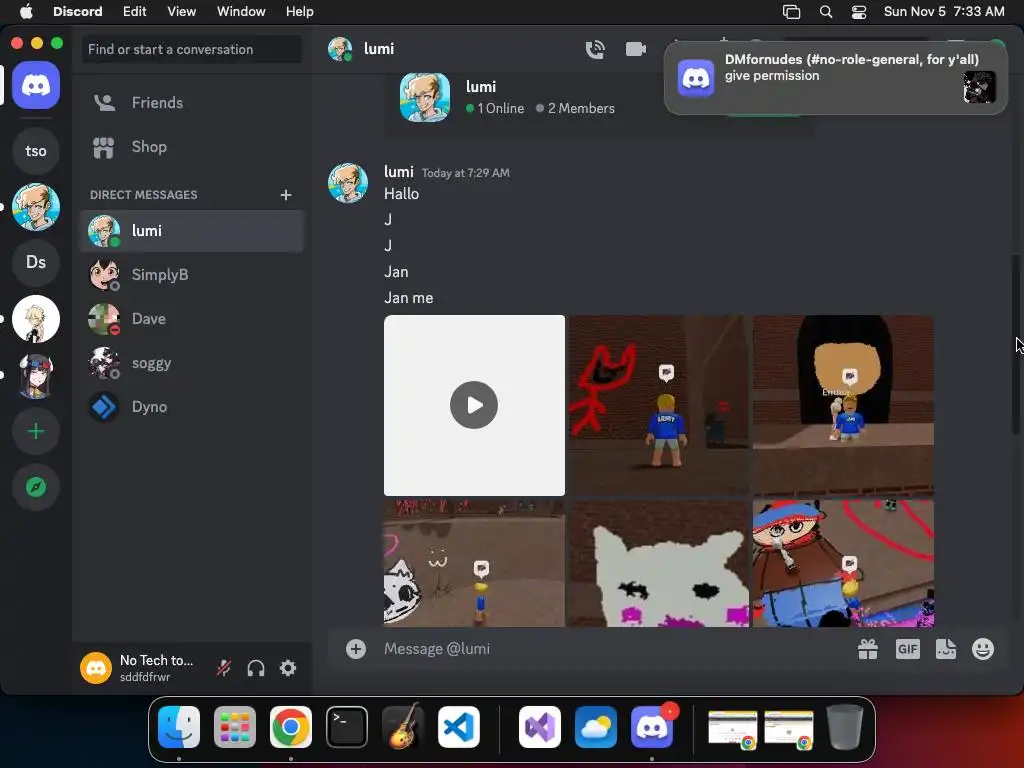Screen dimensions: 1024x768
Task: Click upload attachment plus button
Action: 356,648
